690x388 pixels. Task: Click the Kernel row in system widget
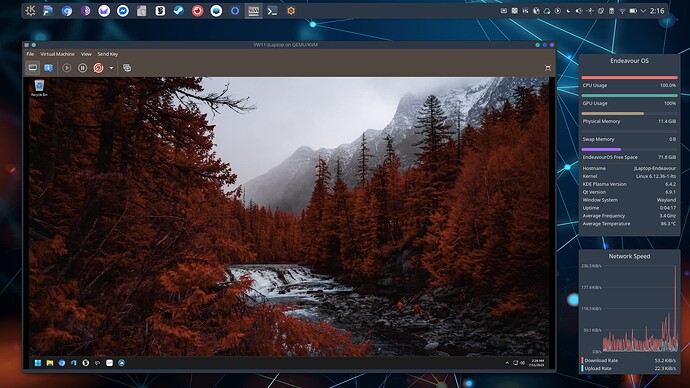[629, 176]
